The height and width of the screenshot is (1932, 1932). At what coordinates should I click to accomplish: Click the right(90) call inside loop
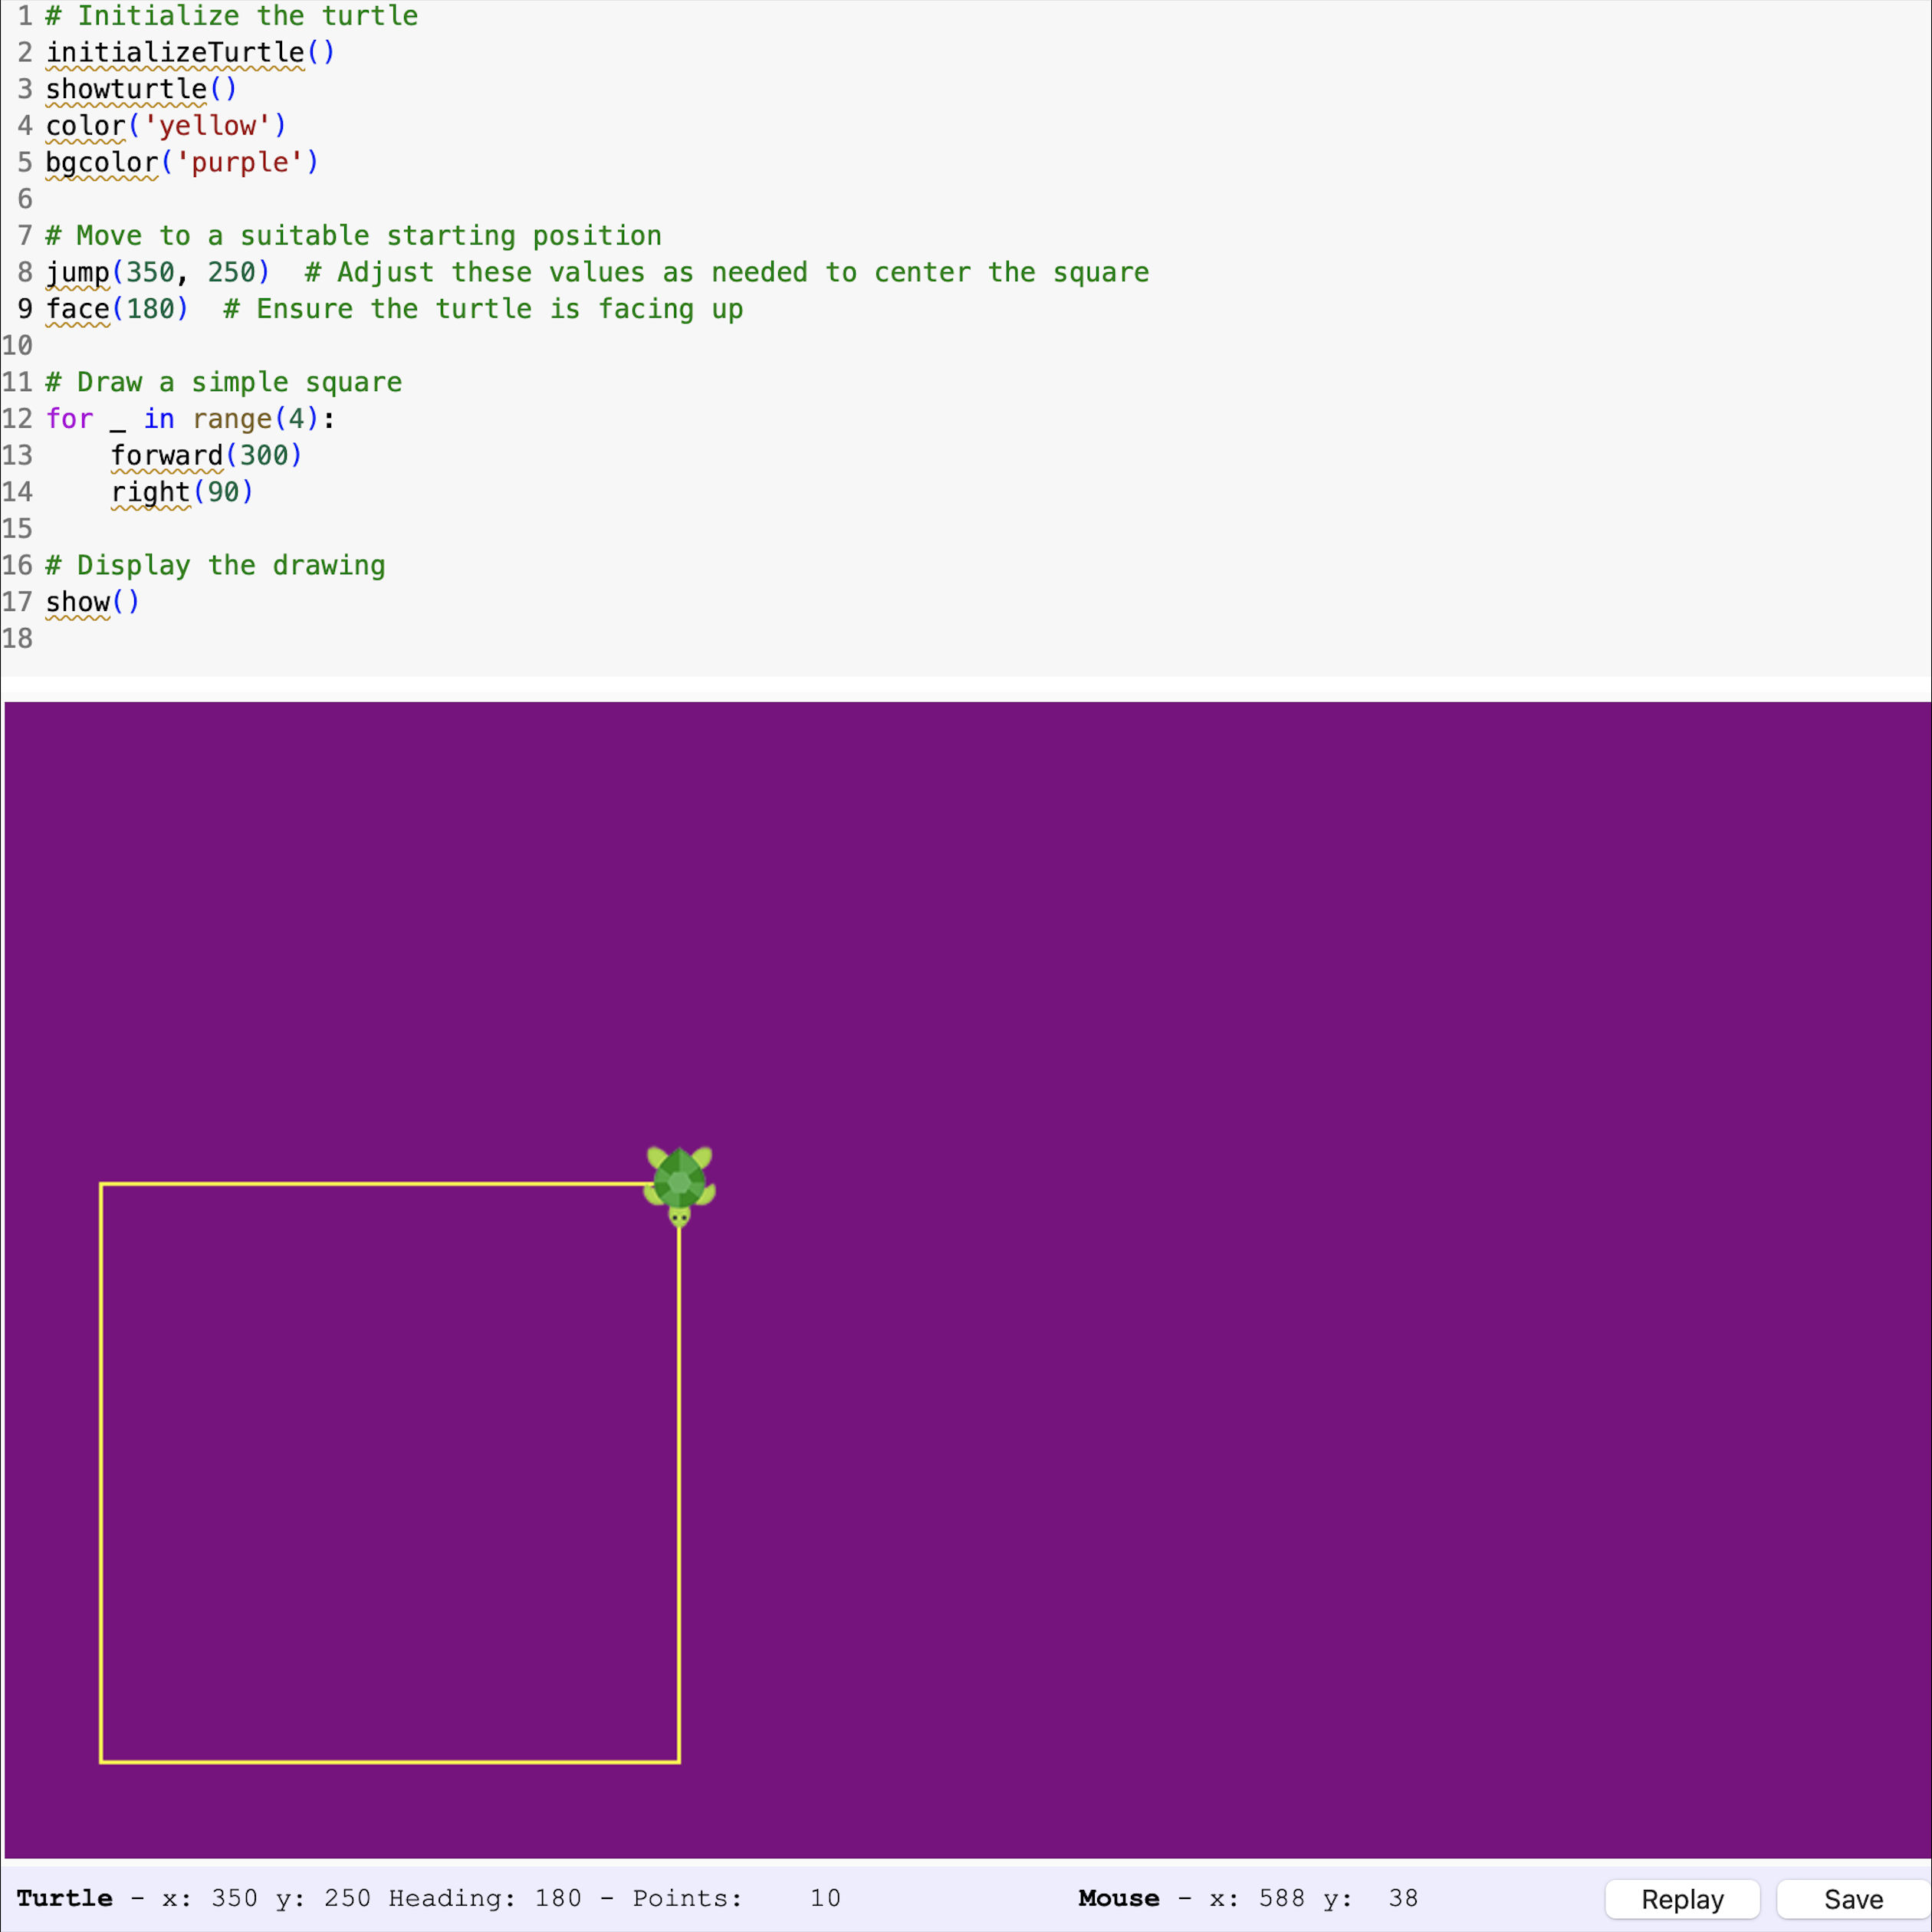click(180, 492)
